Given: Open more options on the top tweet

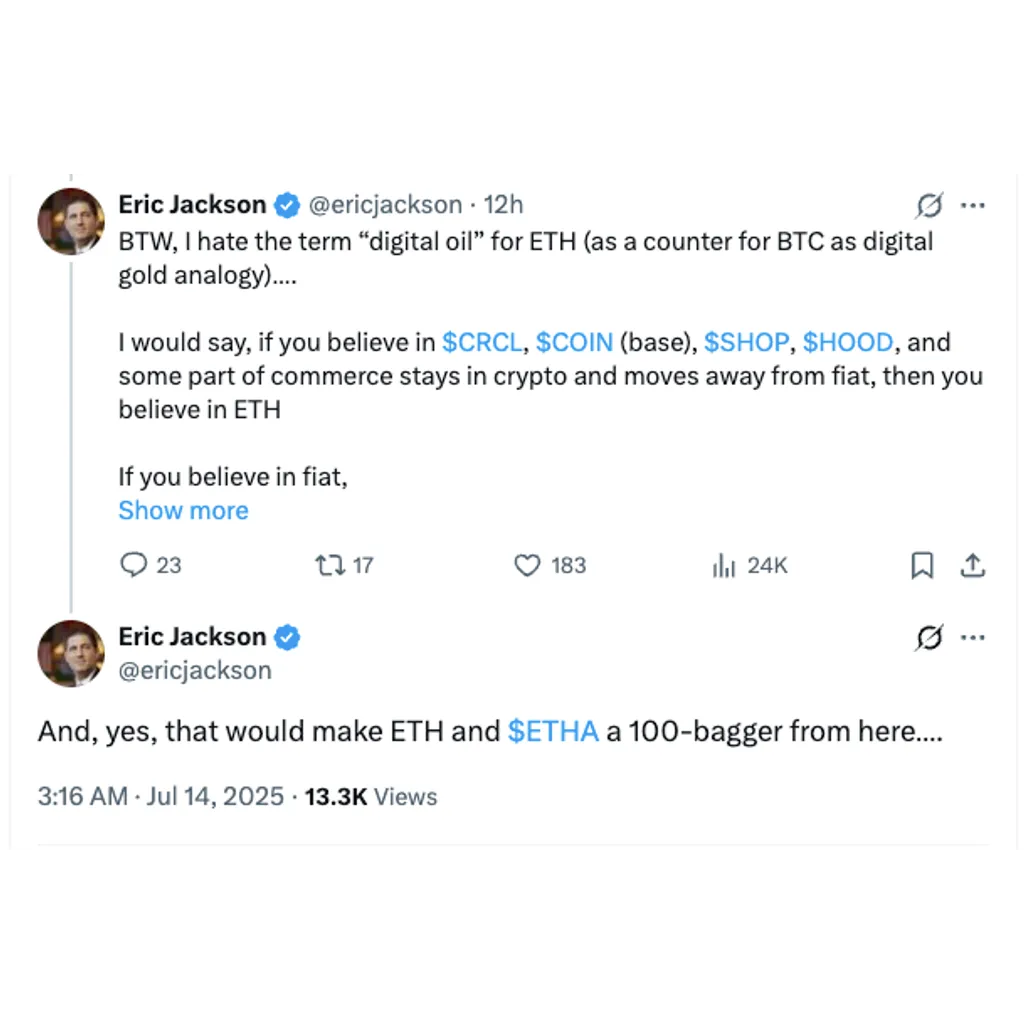Looking at the screenshot, I should pos(972,206).
